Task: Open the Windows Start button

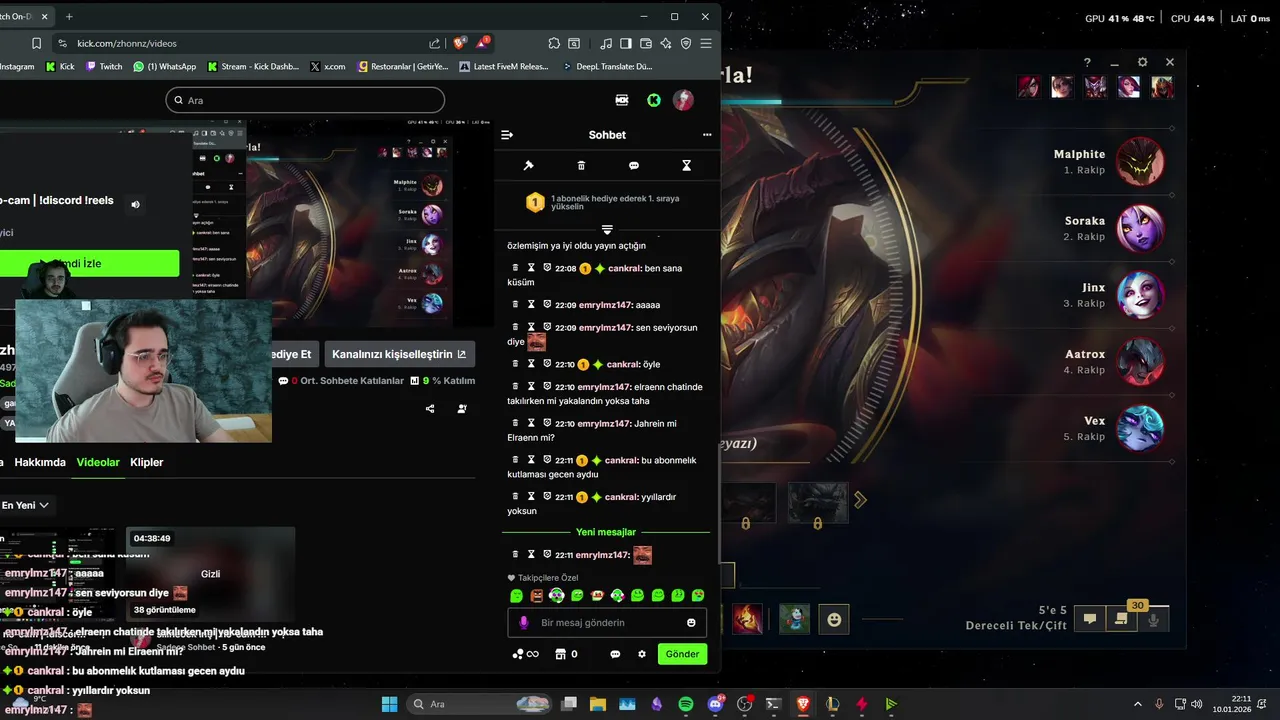Action: coord(389,704)
